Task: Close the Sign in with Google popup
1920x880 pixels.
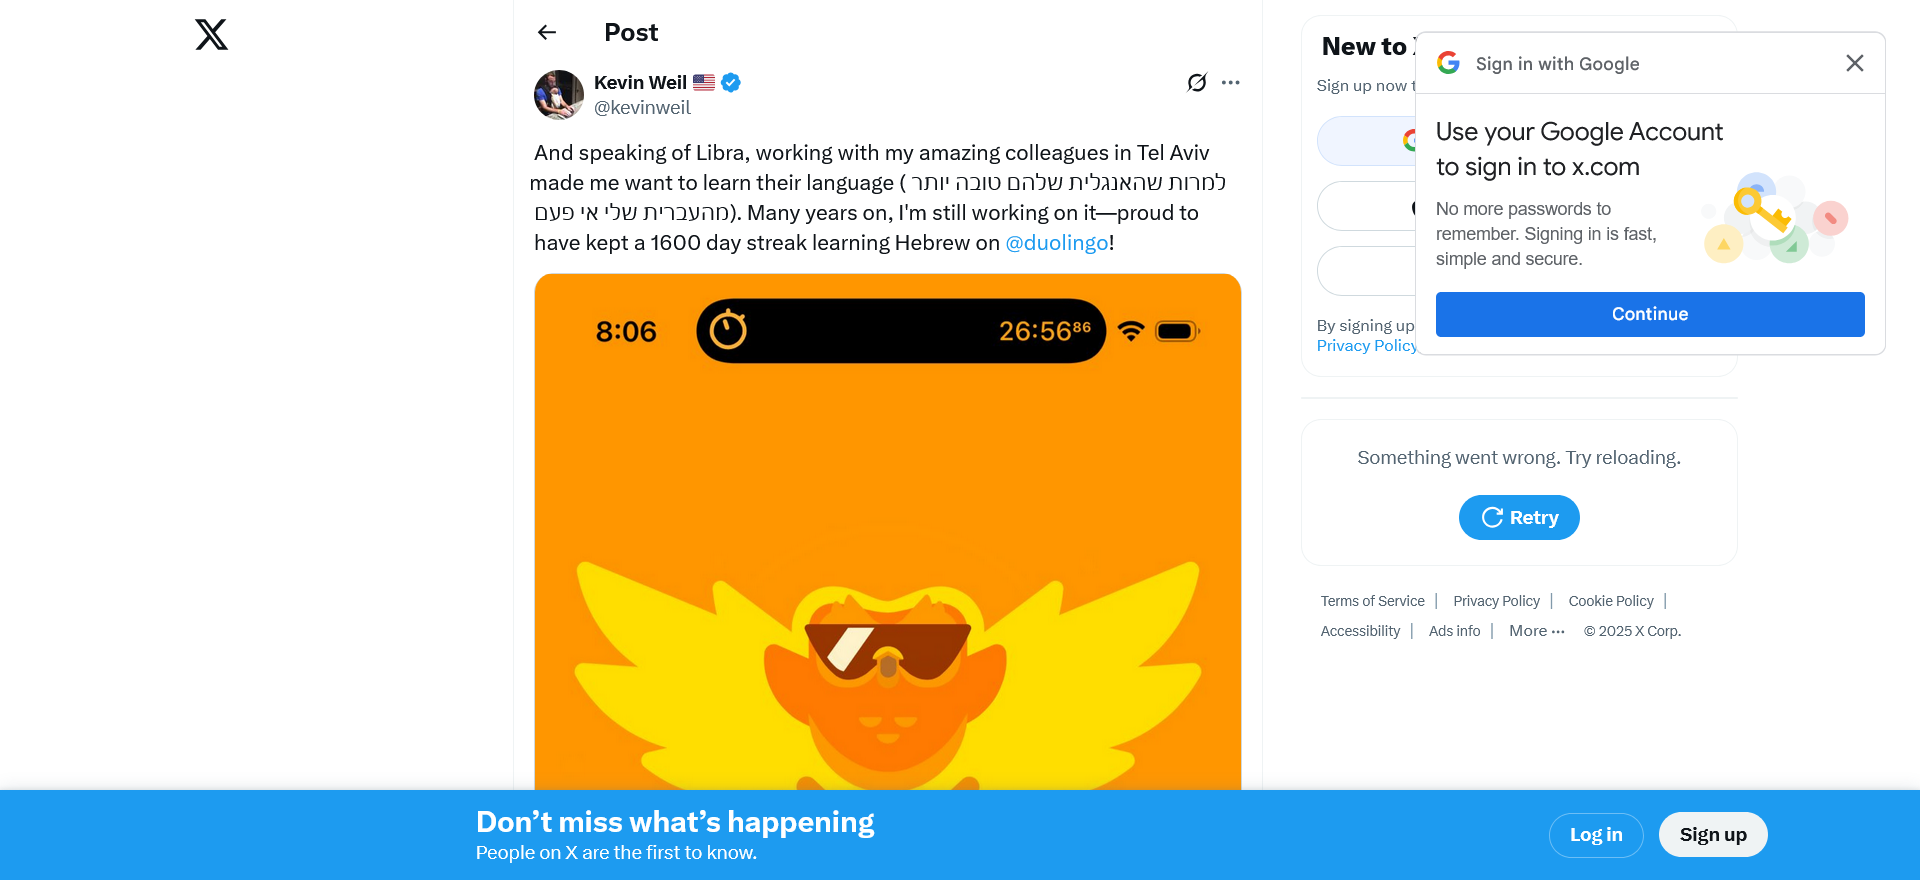Action: [1855, 63]
